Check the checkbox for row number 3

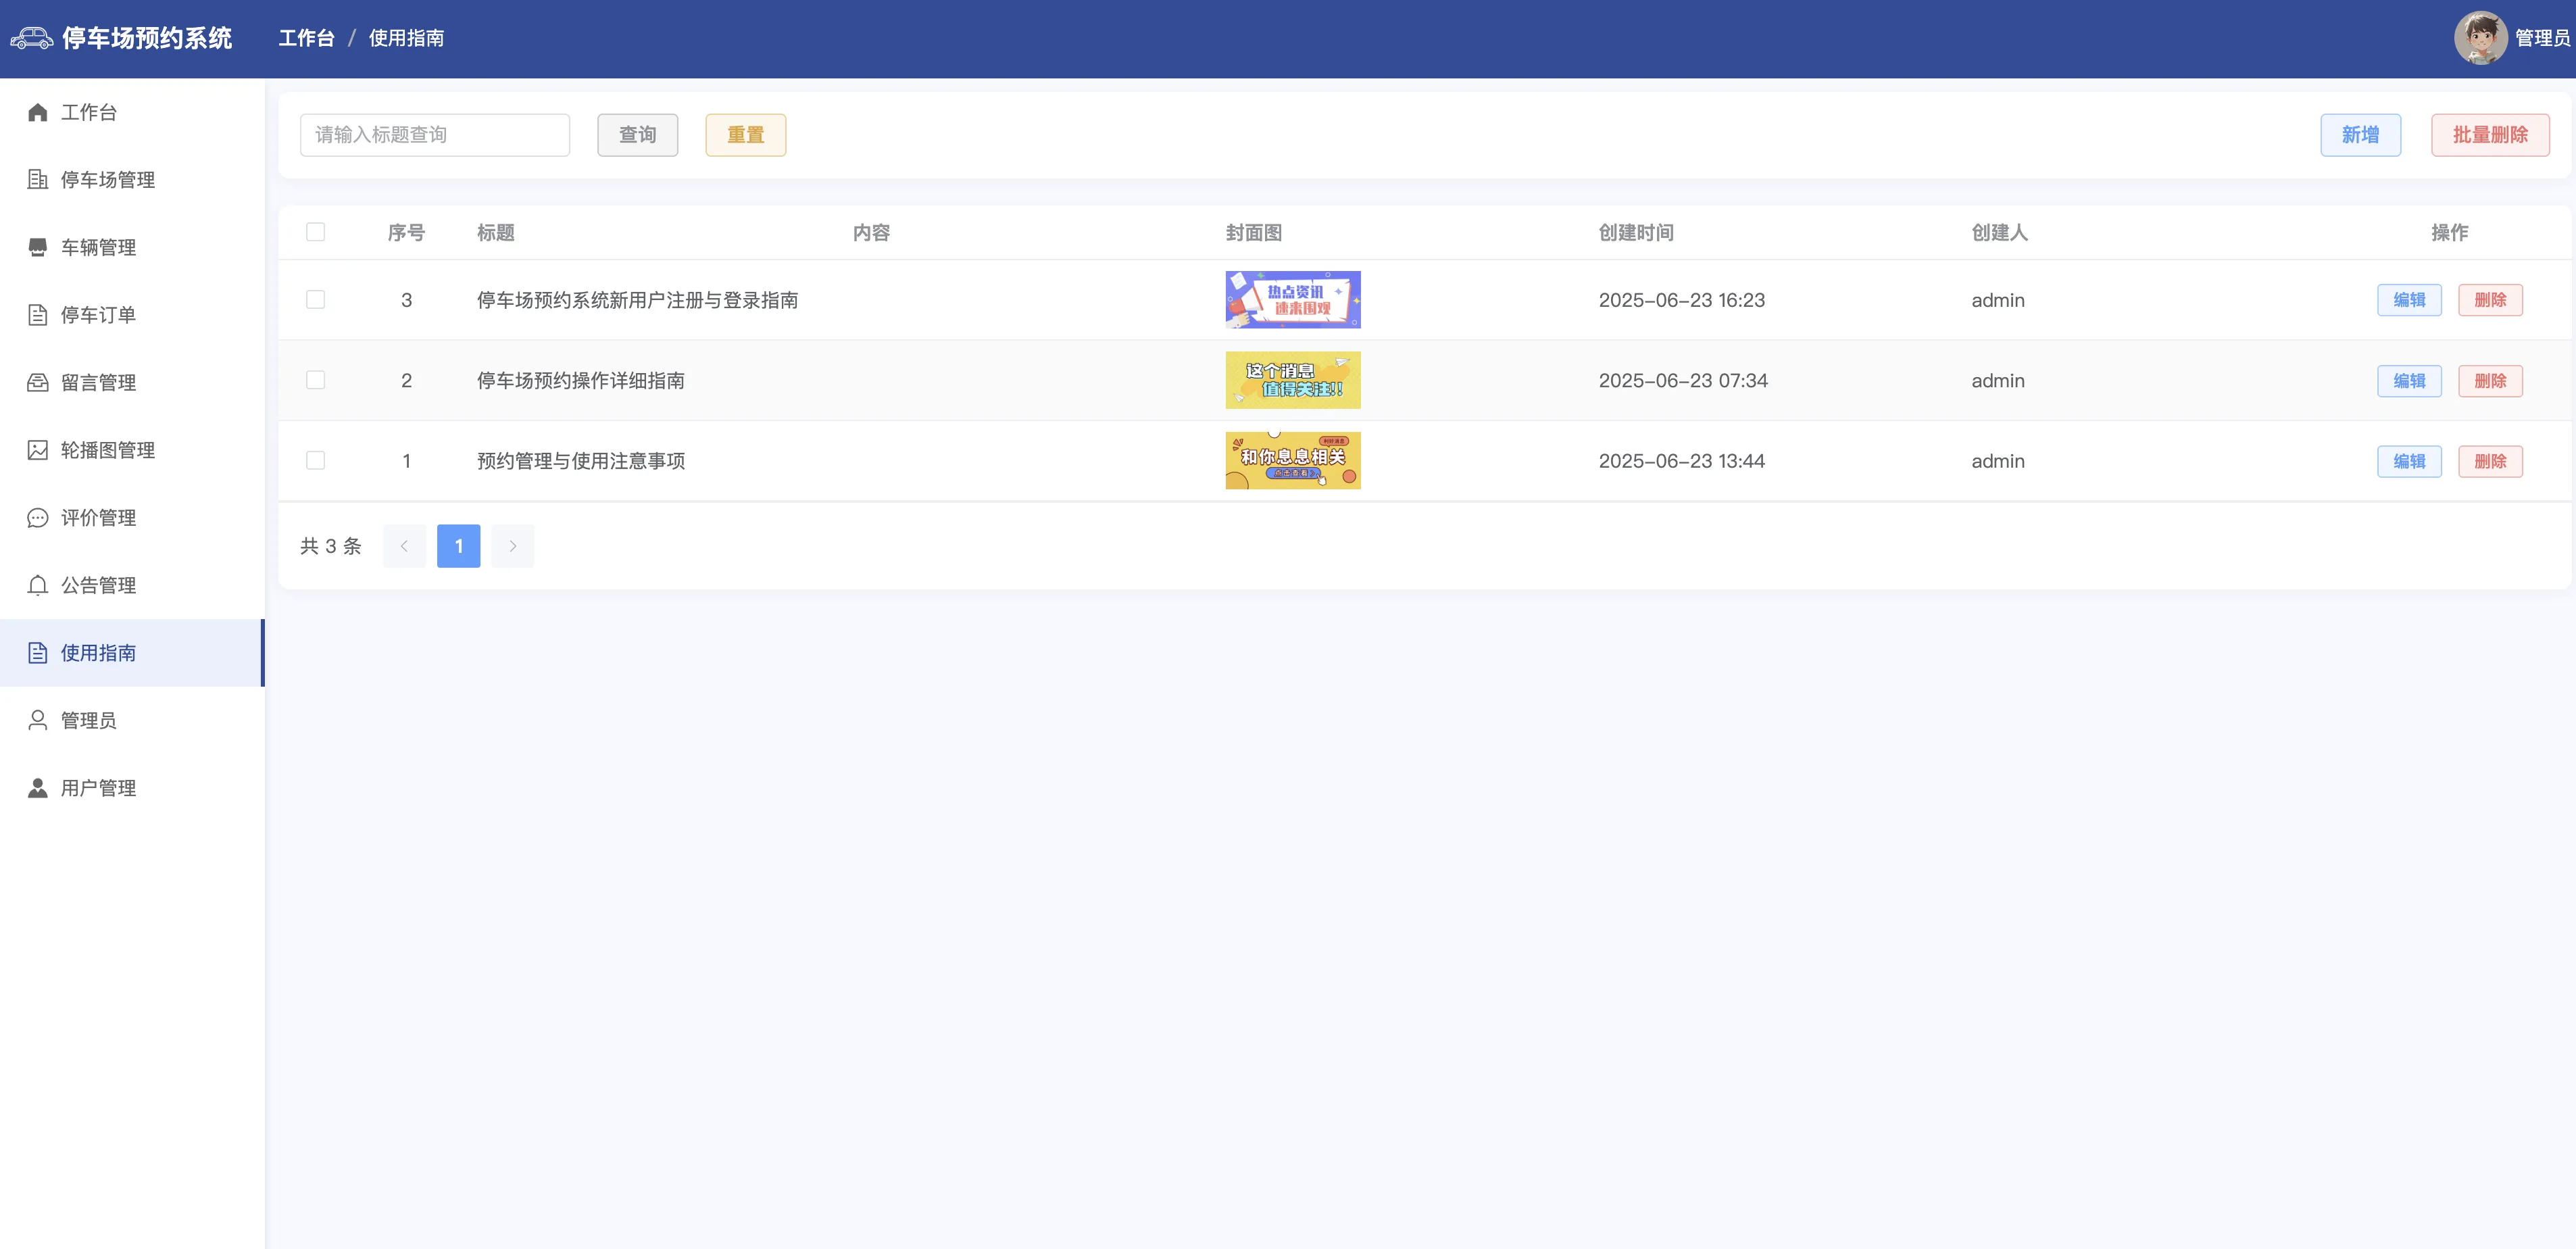315,299
